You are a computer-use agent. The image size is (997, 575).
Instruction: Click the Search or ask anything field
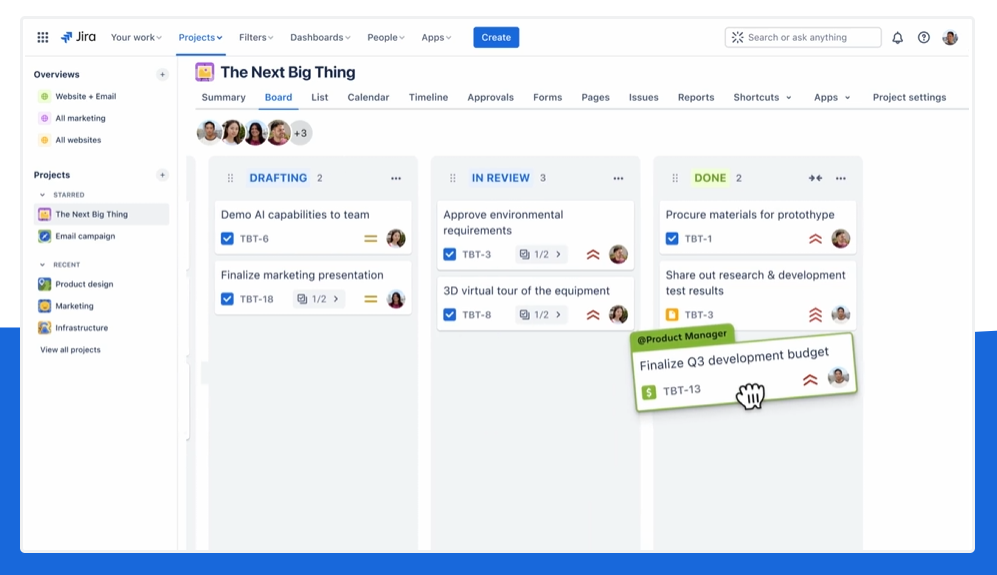tap(803, 38)
